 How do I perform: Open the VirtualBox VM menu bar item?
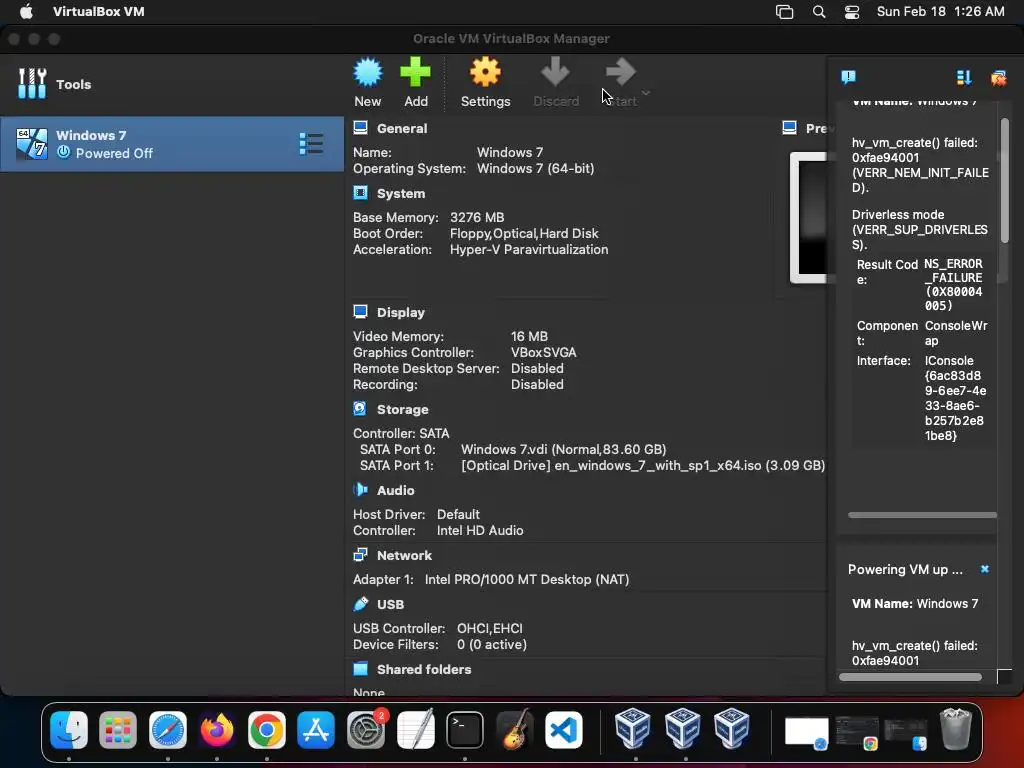(x=99, y=11)
